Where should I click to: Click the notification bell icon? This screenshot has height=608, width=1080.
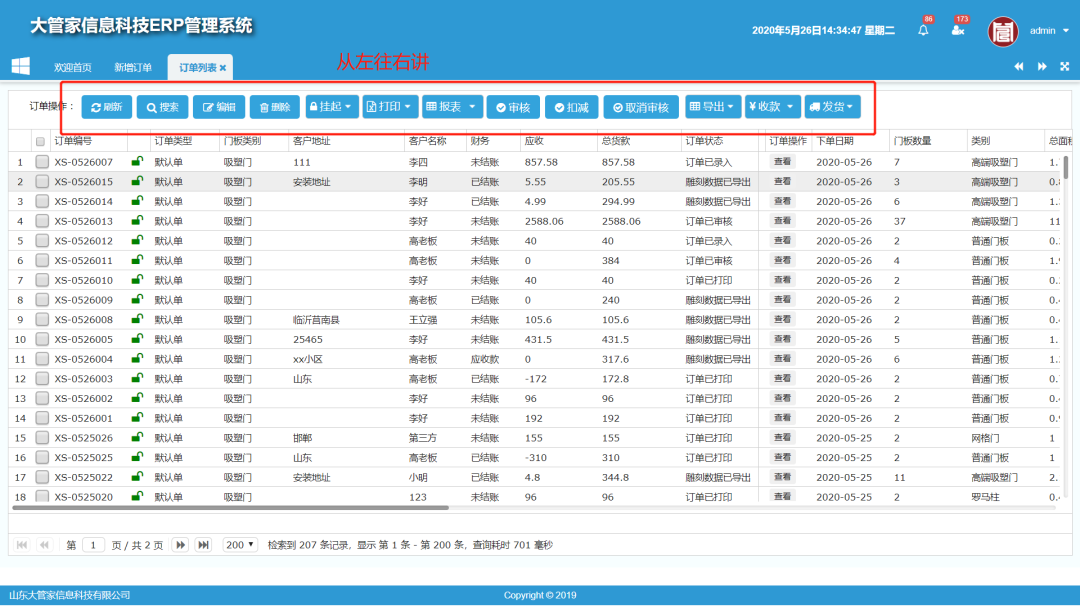pos(923,30)
